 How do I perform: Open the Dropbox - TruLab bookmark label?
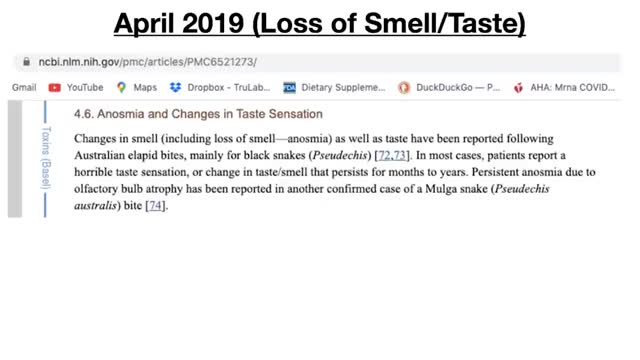coord(229,87)
